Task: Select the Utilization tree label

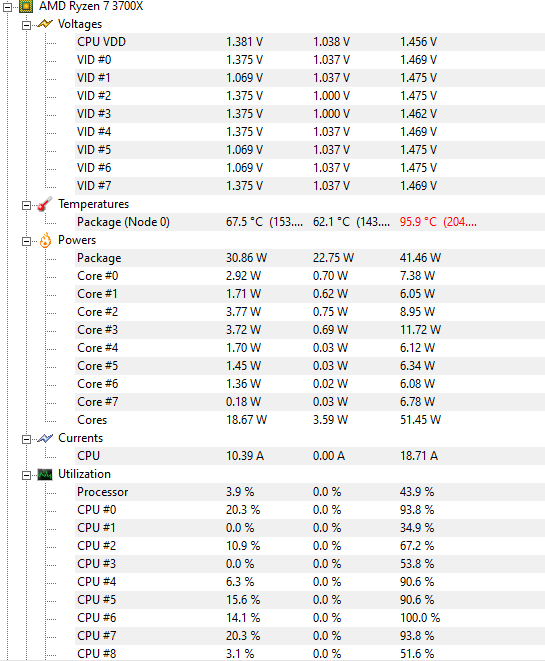Action: [84, 474]
